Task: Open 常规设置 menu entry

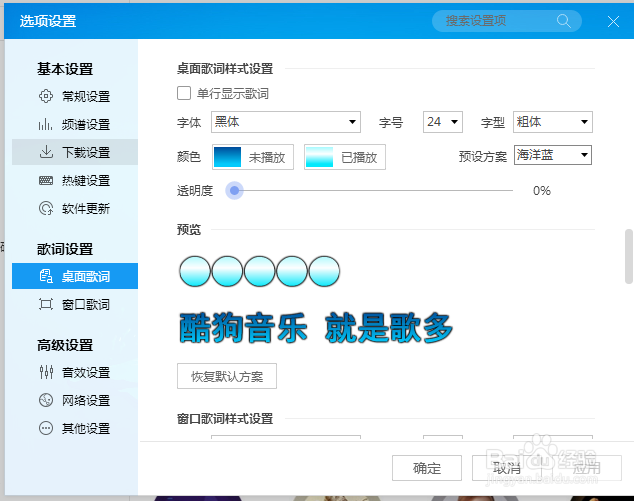Action: pos(75,96)
